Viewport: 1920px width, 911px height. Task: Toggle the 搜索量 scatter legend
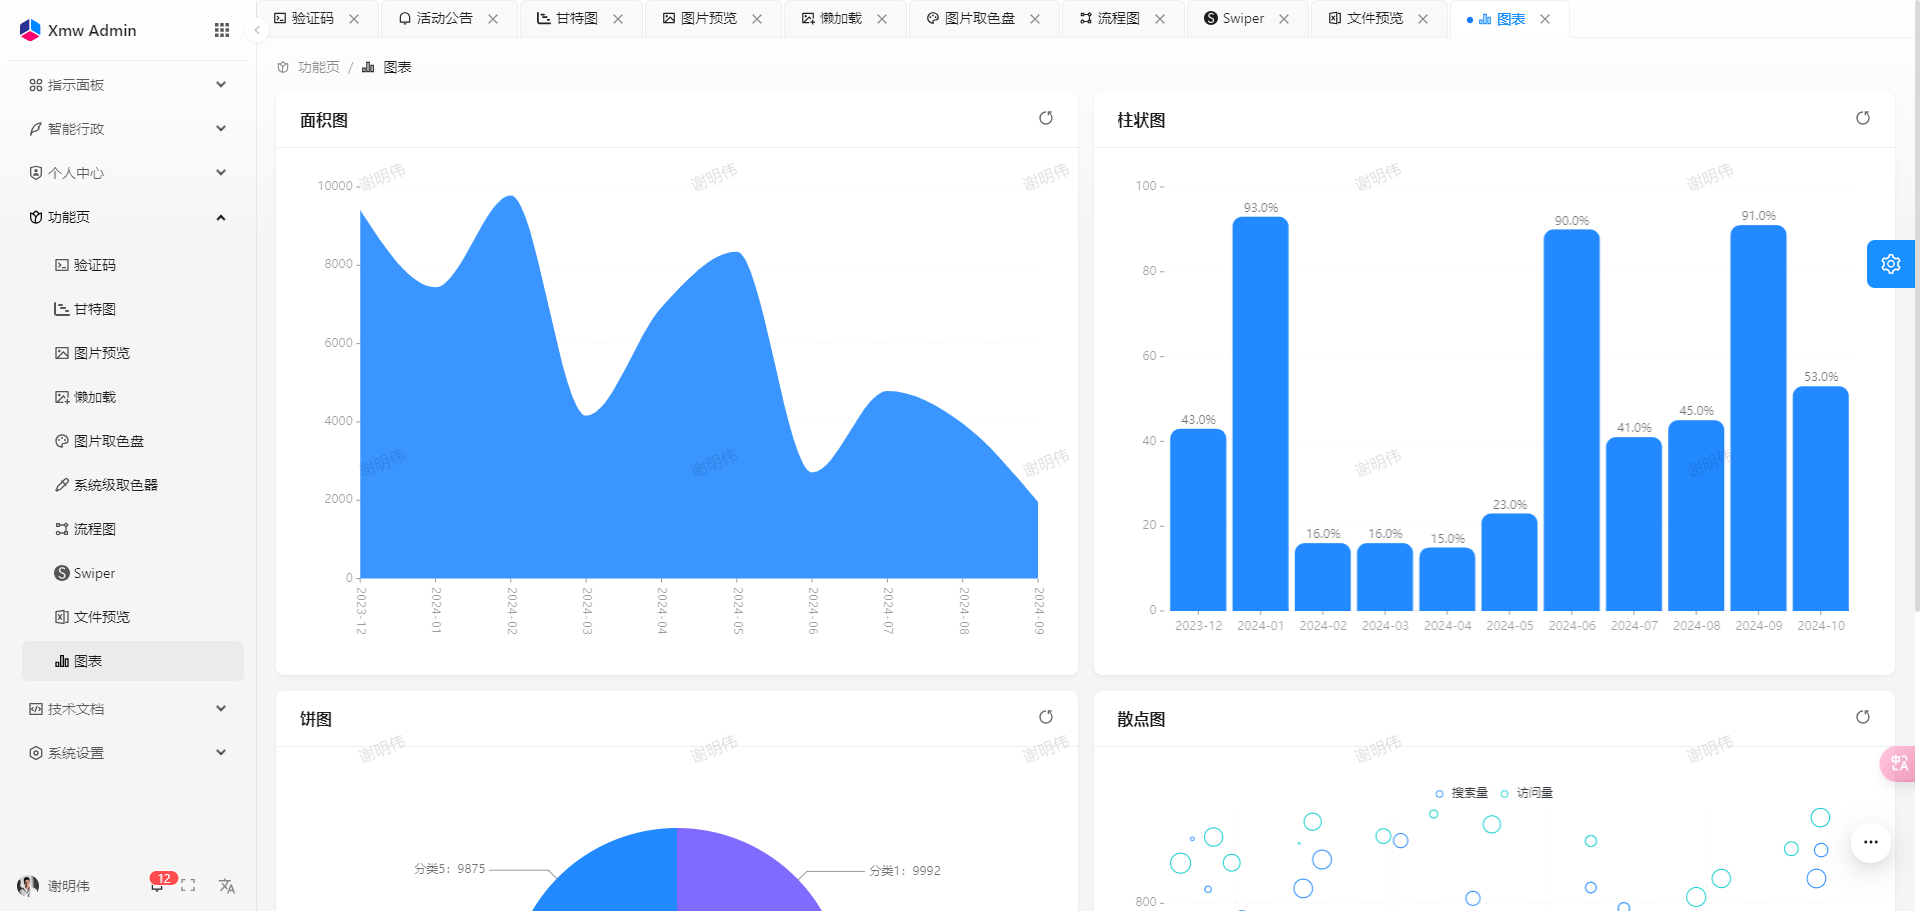click(1461, 793)
